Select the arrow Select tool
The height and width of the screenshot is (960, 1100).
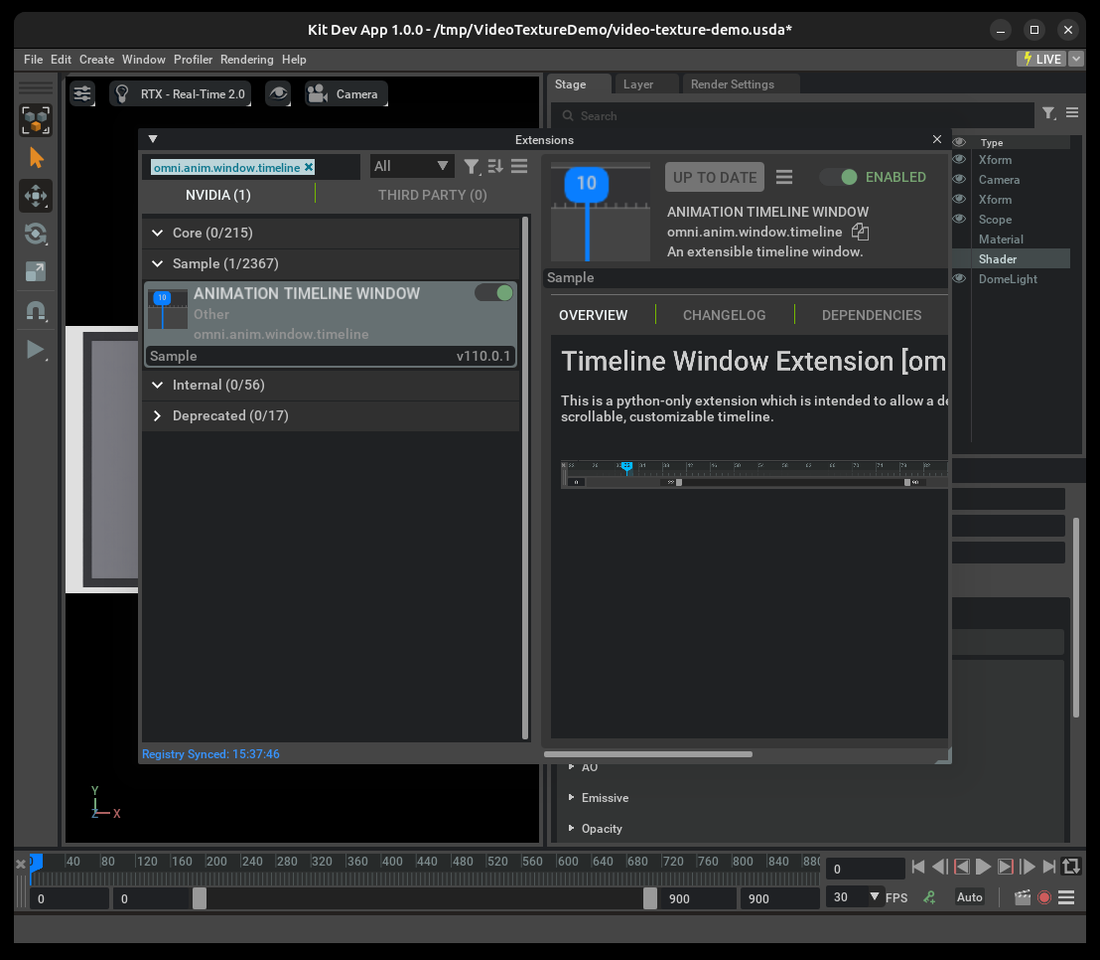tap(36, 158)
